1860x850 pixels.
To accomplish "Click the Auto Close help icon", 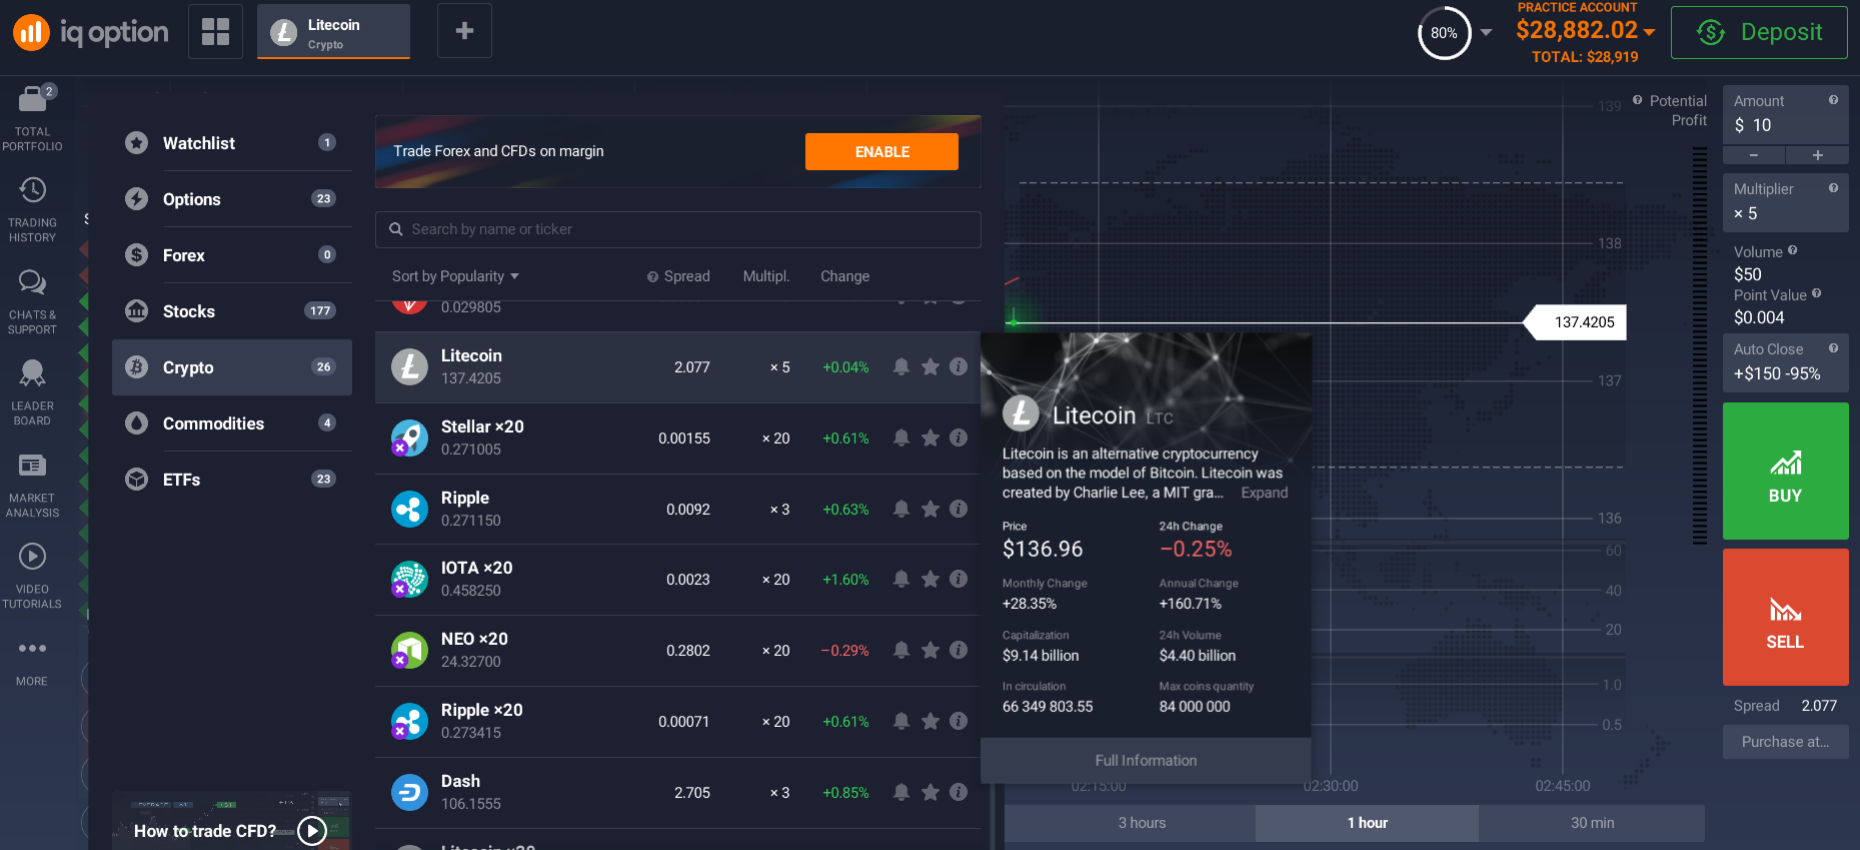I will [1833, 348].
